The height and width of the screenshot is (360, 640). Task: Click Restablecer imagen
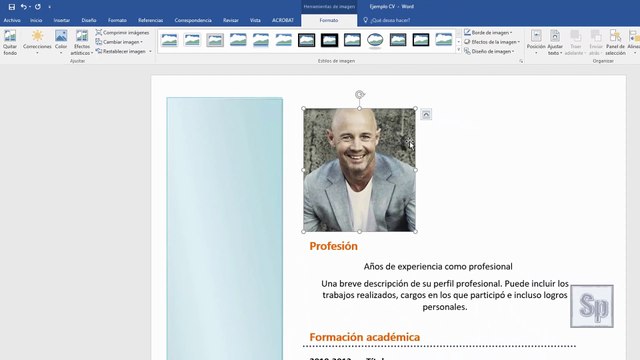coord(120,51)
